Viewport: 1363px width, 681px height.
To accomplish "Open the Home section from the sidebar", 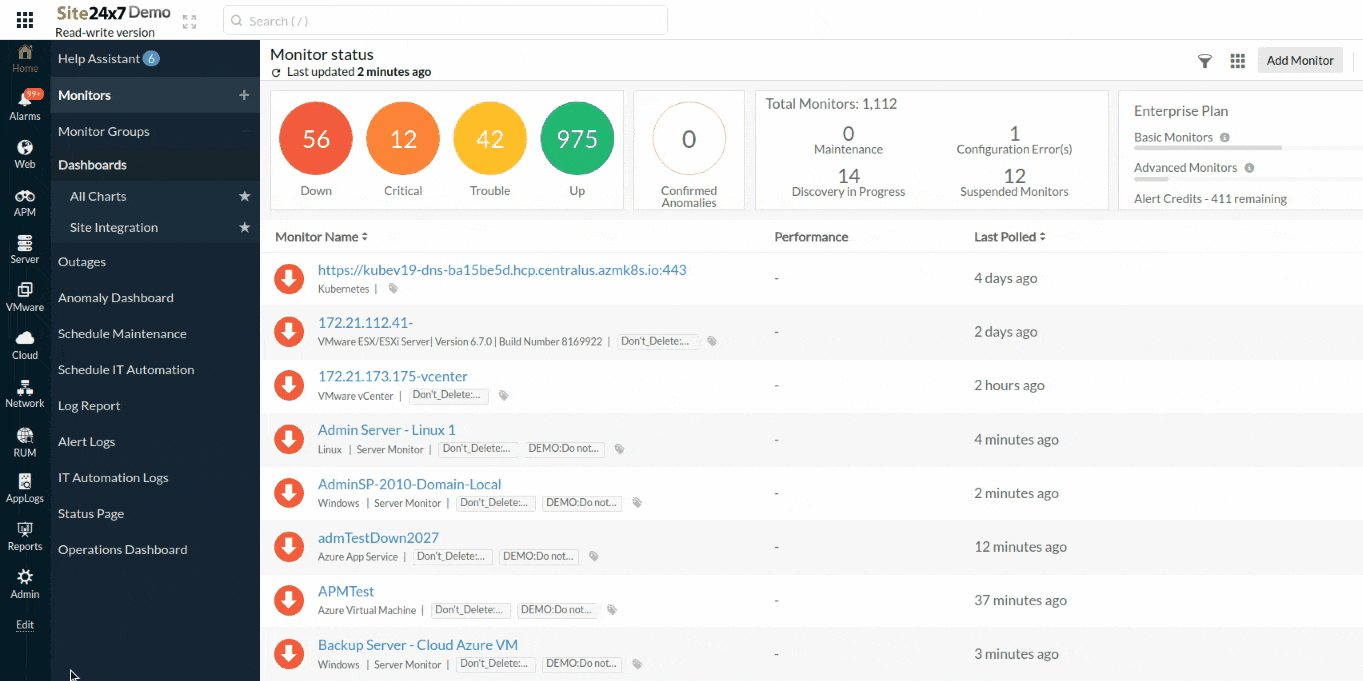I will coord(24,55).
